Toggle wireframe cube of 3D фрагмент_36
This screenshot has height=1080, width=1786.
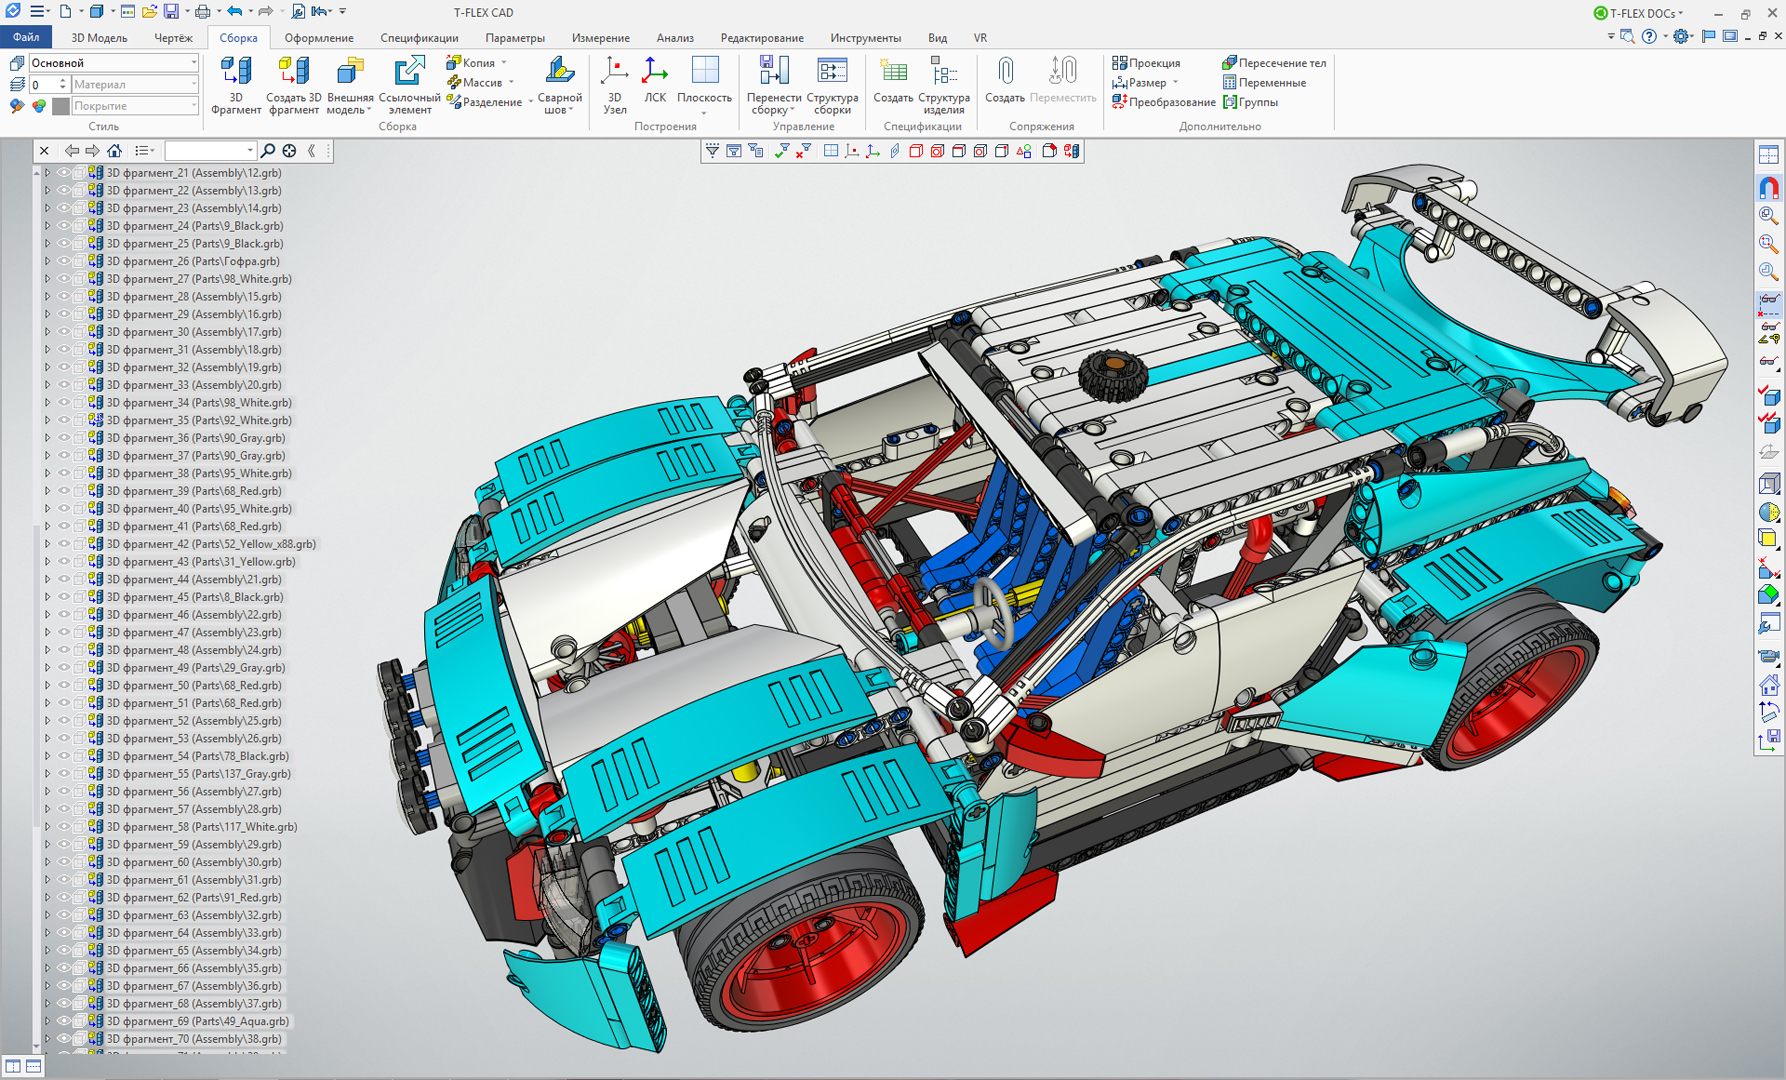click(79, 438)
